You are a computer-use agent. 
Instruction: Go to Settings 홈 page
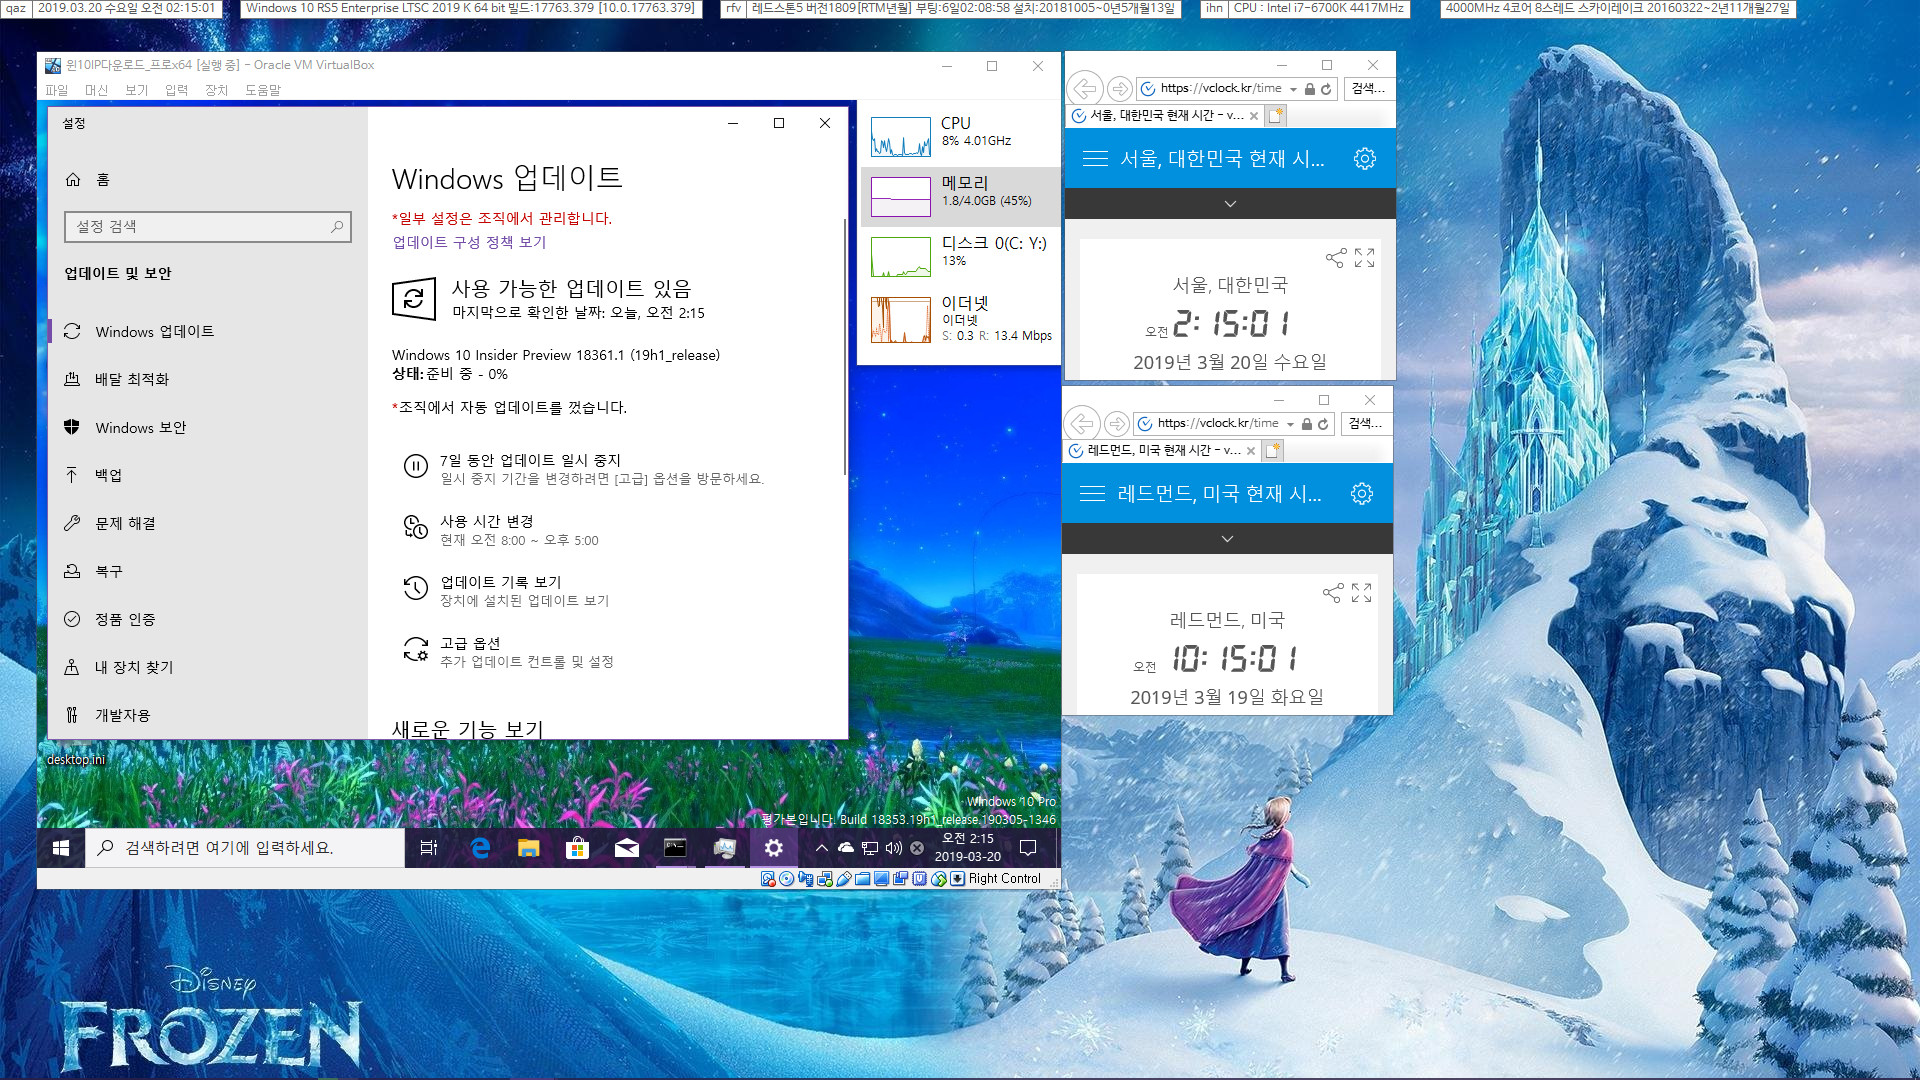(x=88, y=179)
